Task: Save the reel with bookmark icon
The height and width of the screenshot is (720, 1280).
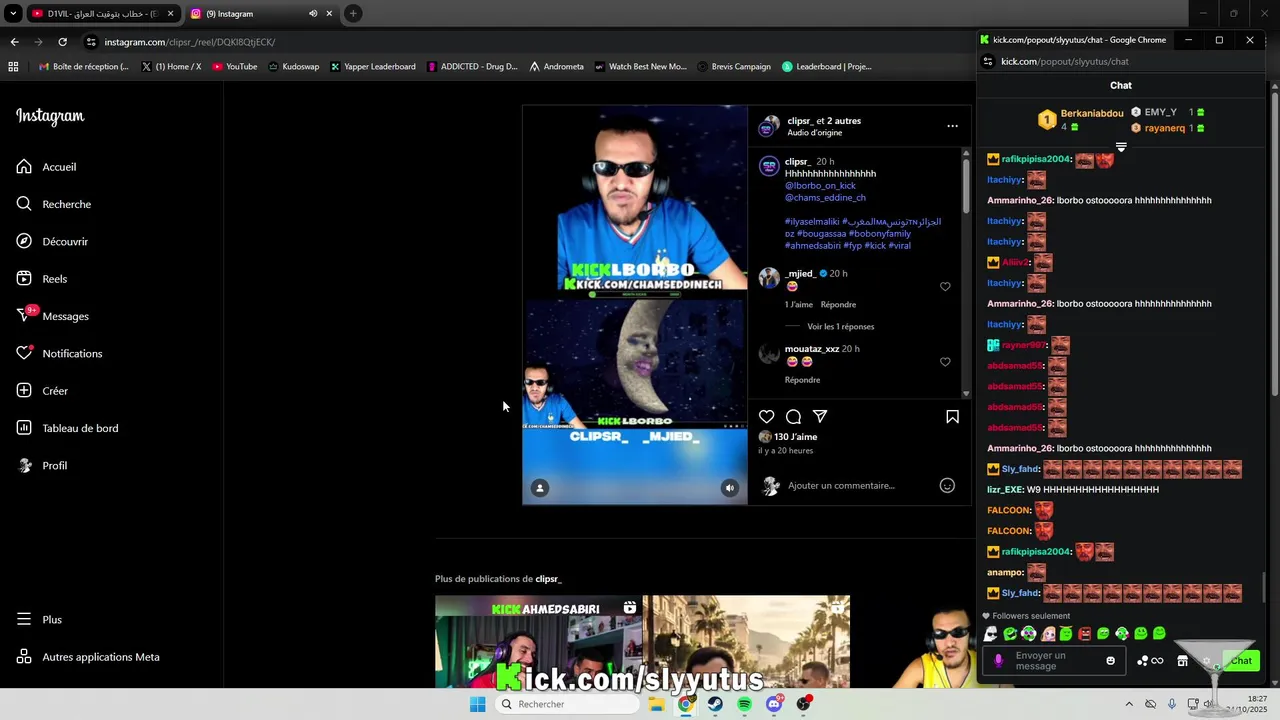Action: tap(952, 417)
